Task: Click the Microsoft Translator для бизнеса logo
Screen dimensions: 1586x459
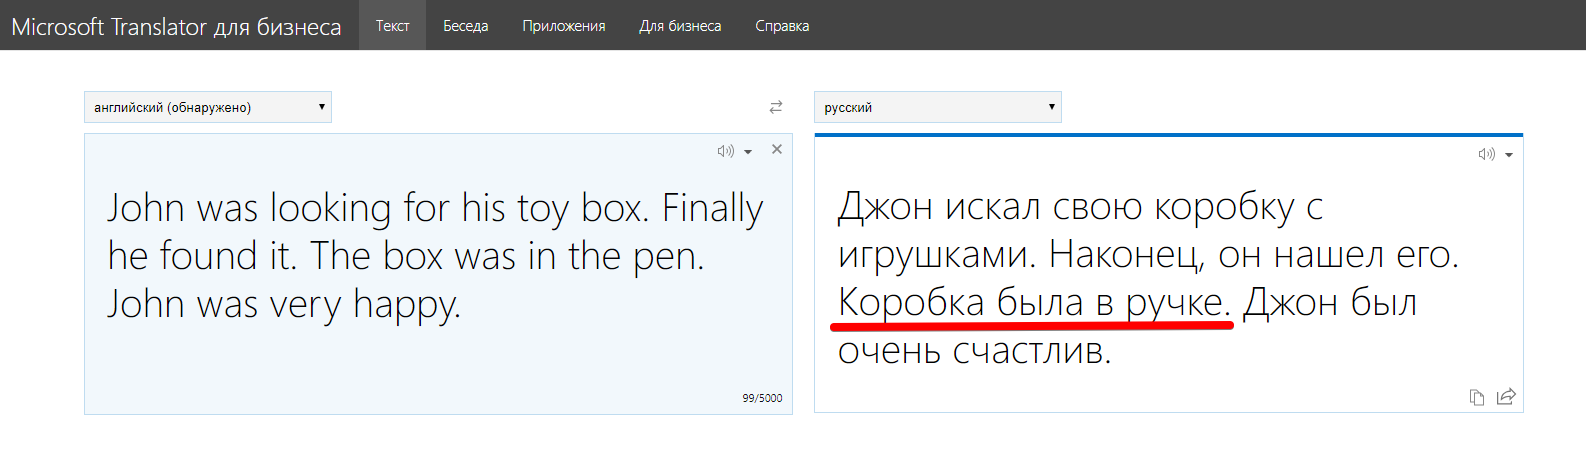Action: point(176,26)
